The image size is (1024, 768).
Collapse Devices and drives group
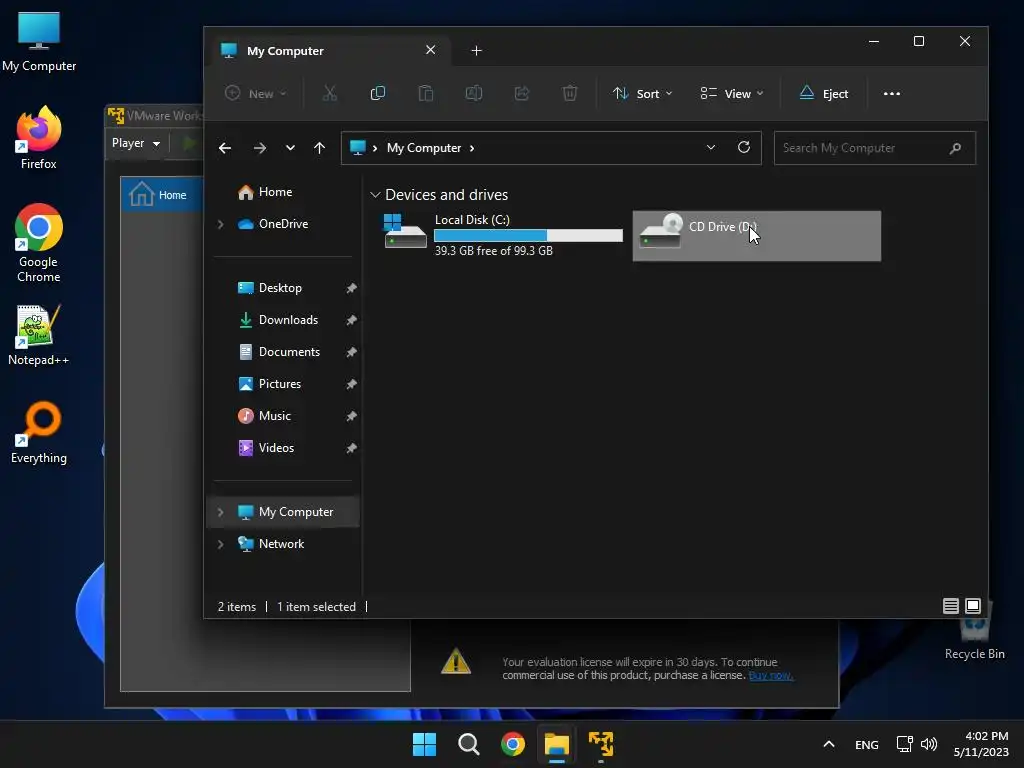375,195
